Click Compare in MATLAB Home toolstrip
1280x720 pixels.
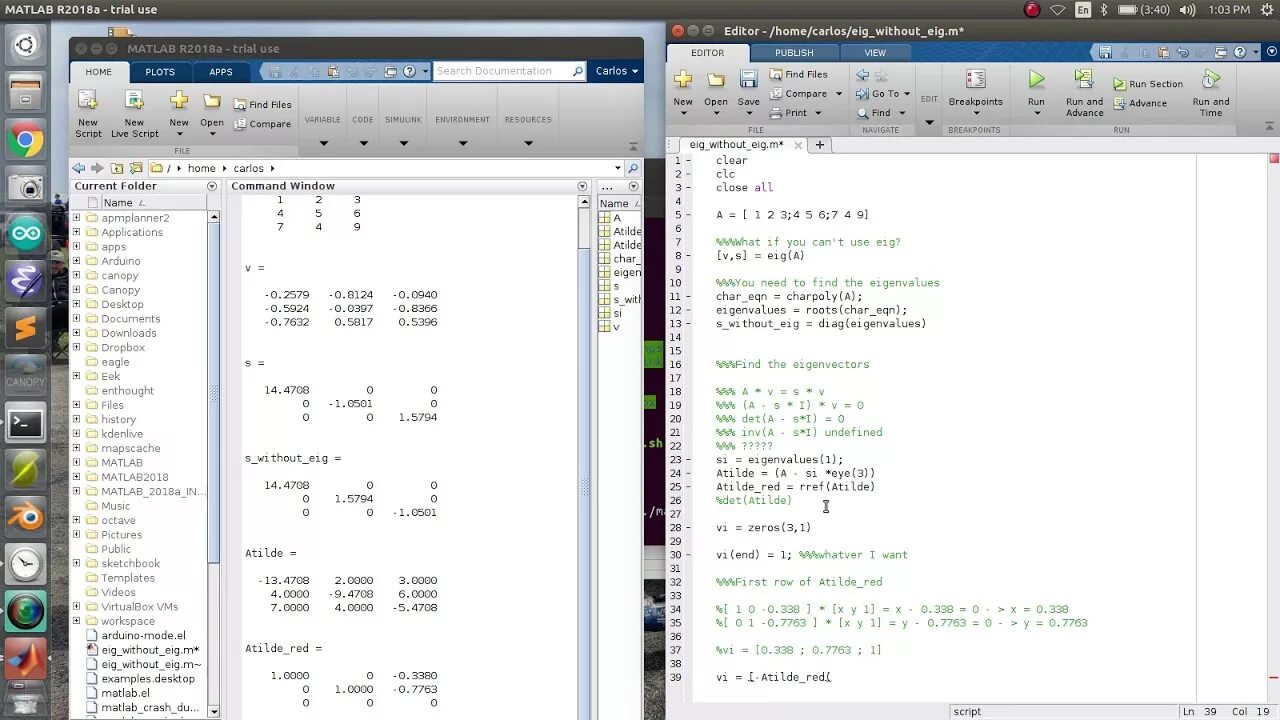[x=262, y=124]
